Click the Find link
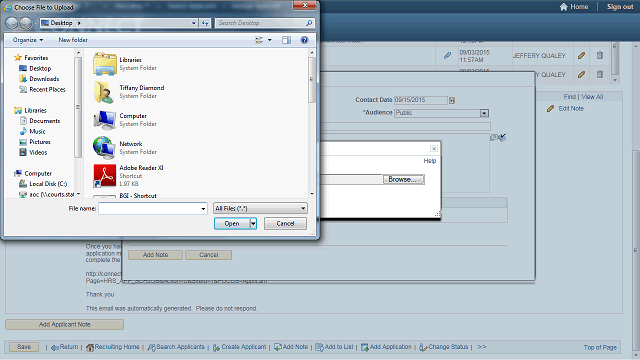The height and width of the screenshot is (360, 640). (x=570, y=97)
